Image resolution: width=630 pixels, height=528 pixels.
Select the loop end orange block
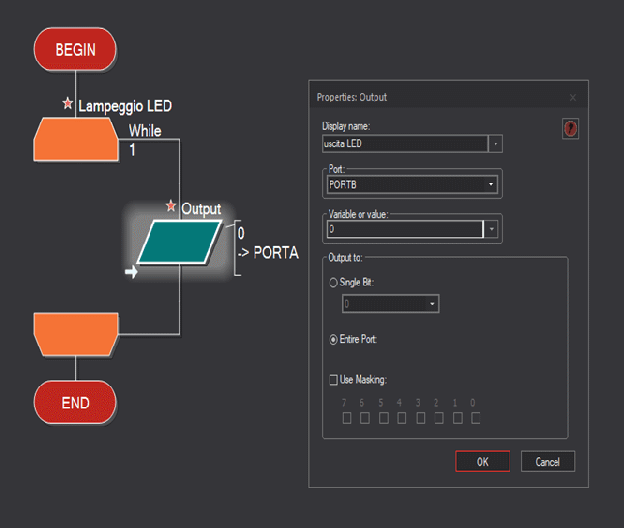(x=76, y=334)
